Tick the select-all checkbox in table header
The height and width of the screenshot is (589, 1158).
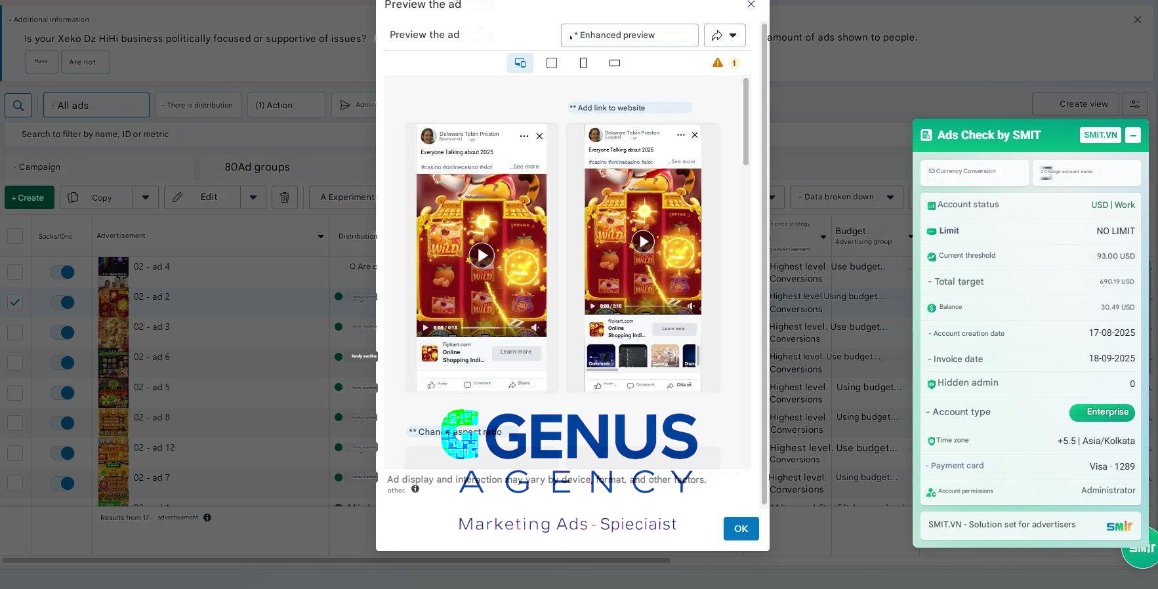coord(15,236)
